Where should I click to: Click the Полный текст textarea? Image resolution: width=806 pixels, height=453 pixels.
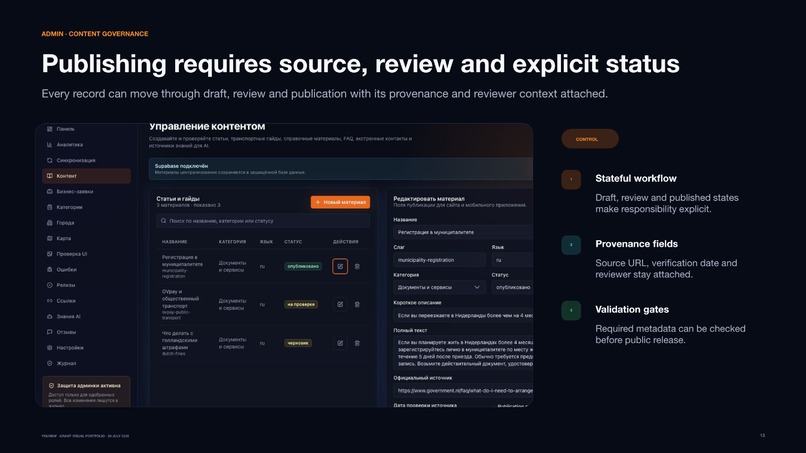click(x=463, y=353)
